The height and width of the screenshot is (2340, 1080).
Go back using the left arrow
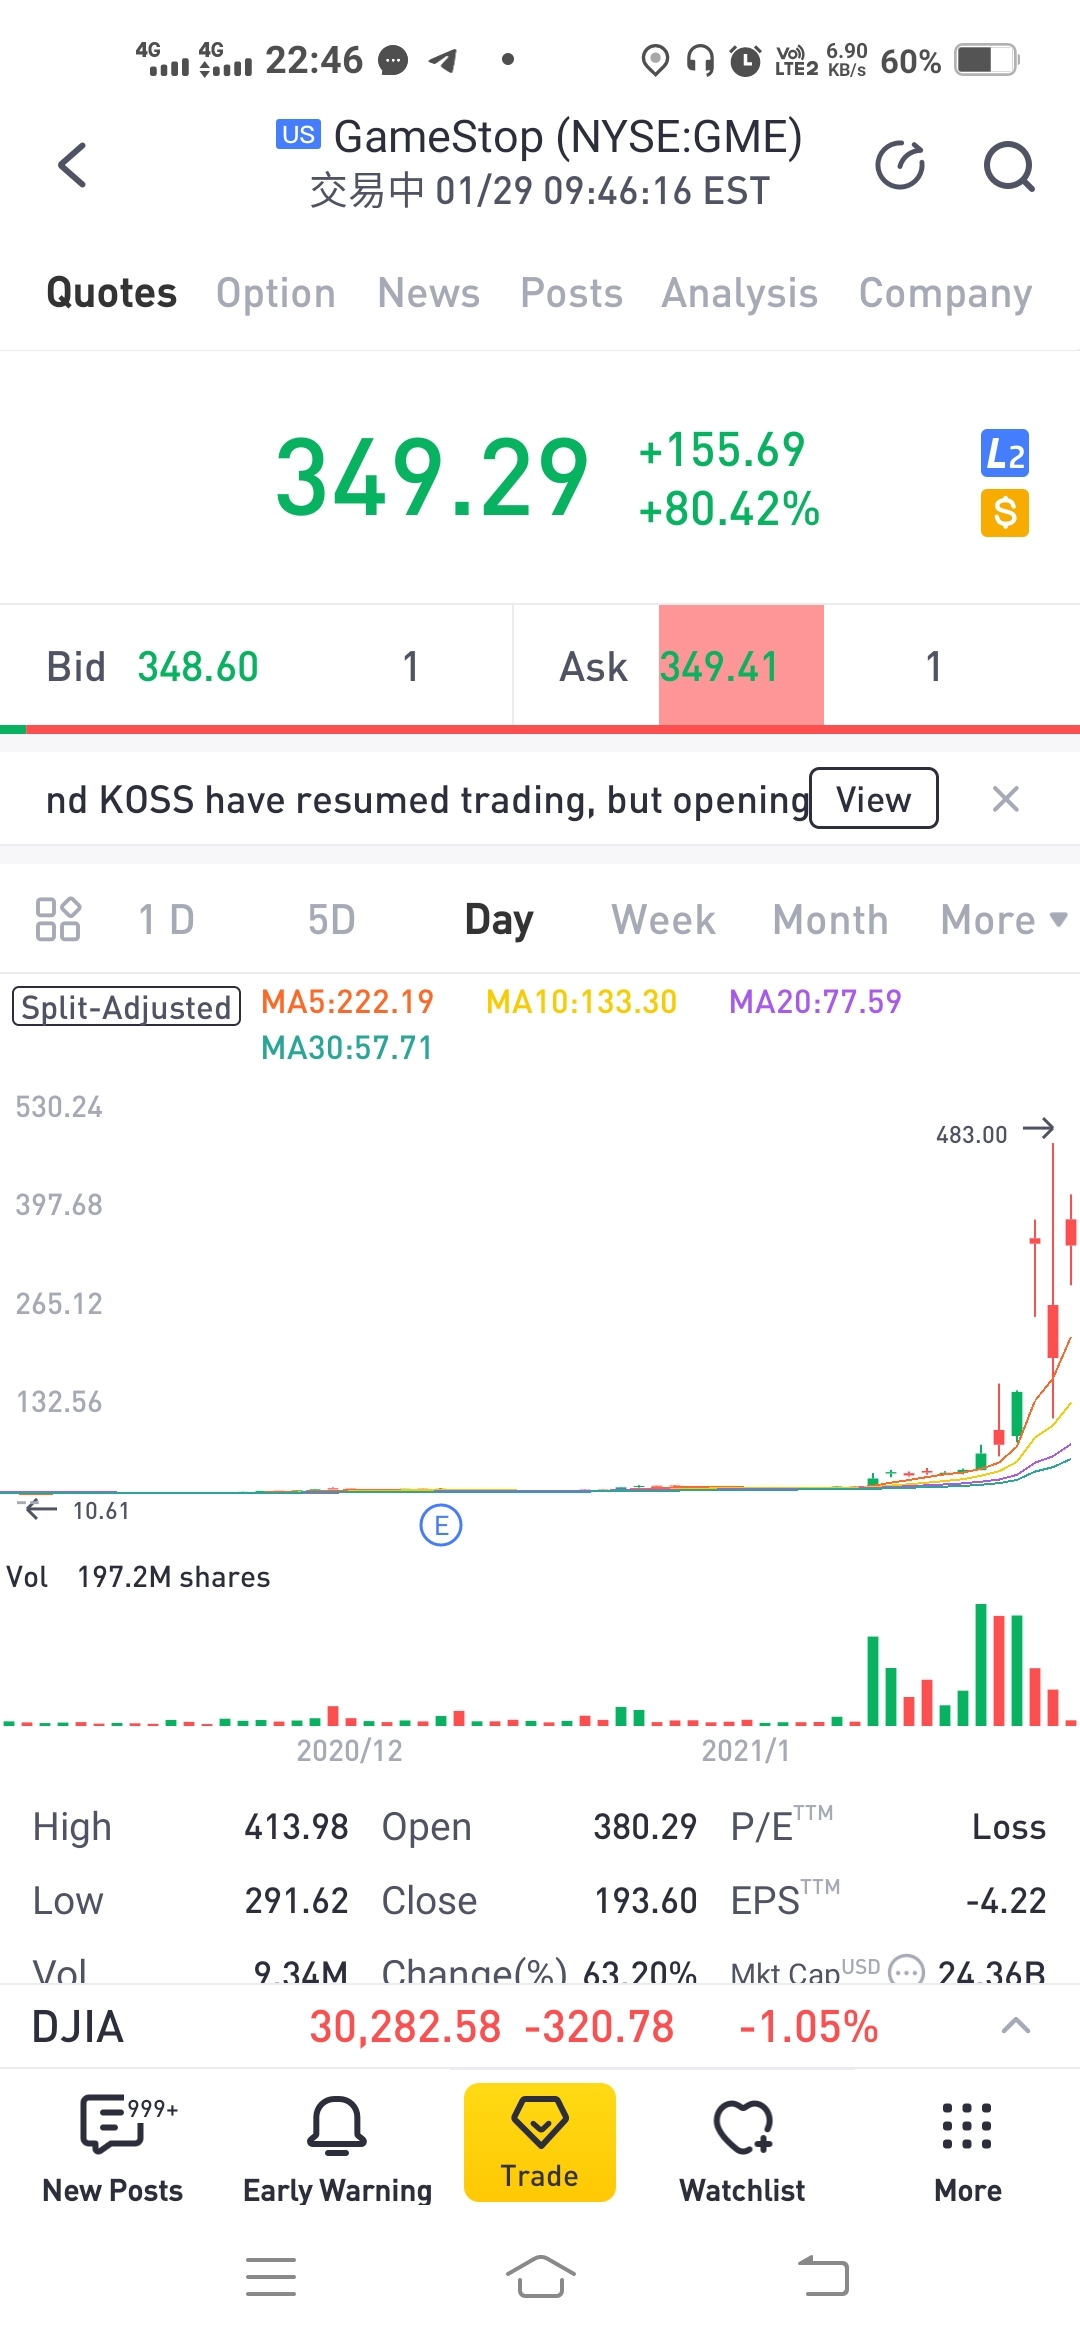click(72, 165)
